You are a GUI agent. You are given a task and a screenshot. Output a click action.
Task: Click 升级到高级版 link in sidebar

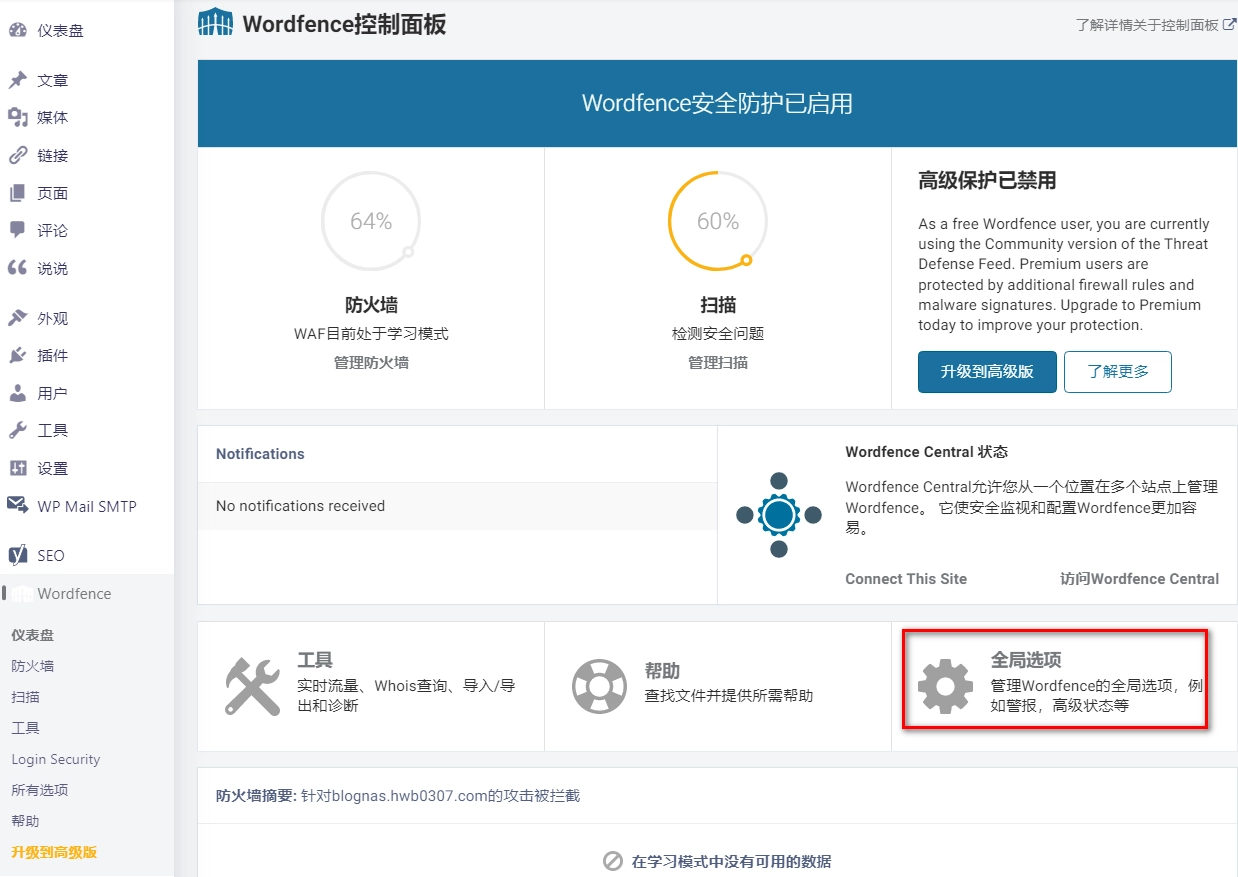tap(54, 852)
